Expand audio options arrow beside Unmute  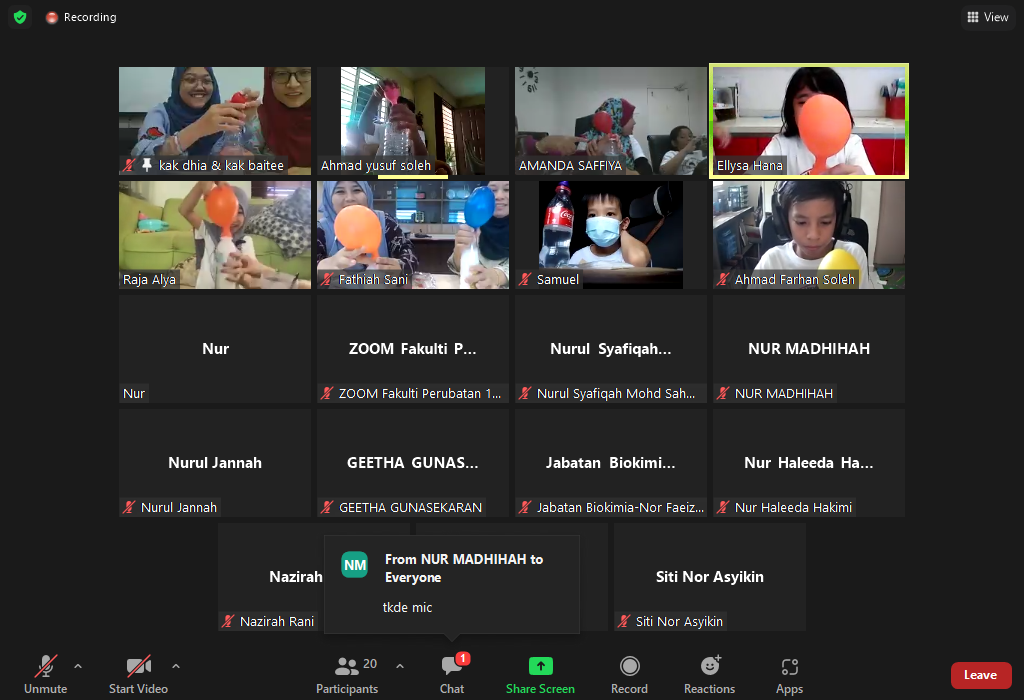click(x=78, y=666)
